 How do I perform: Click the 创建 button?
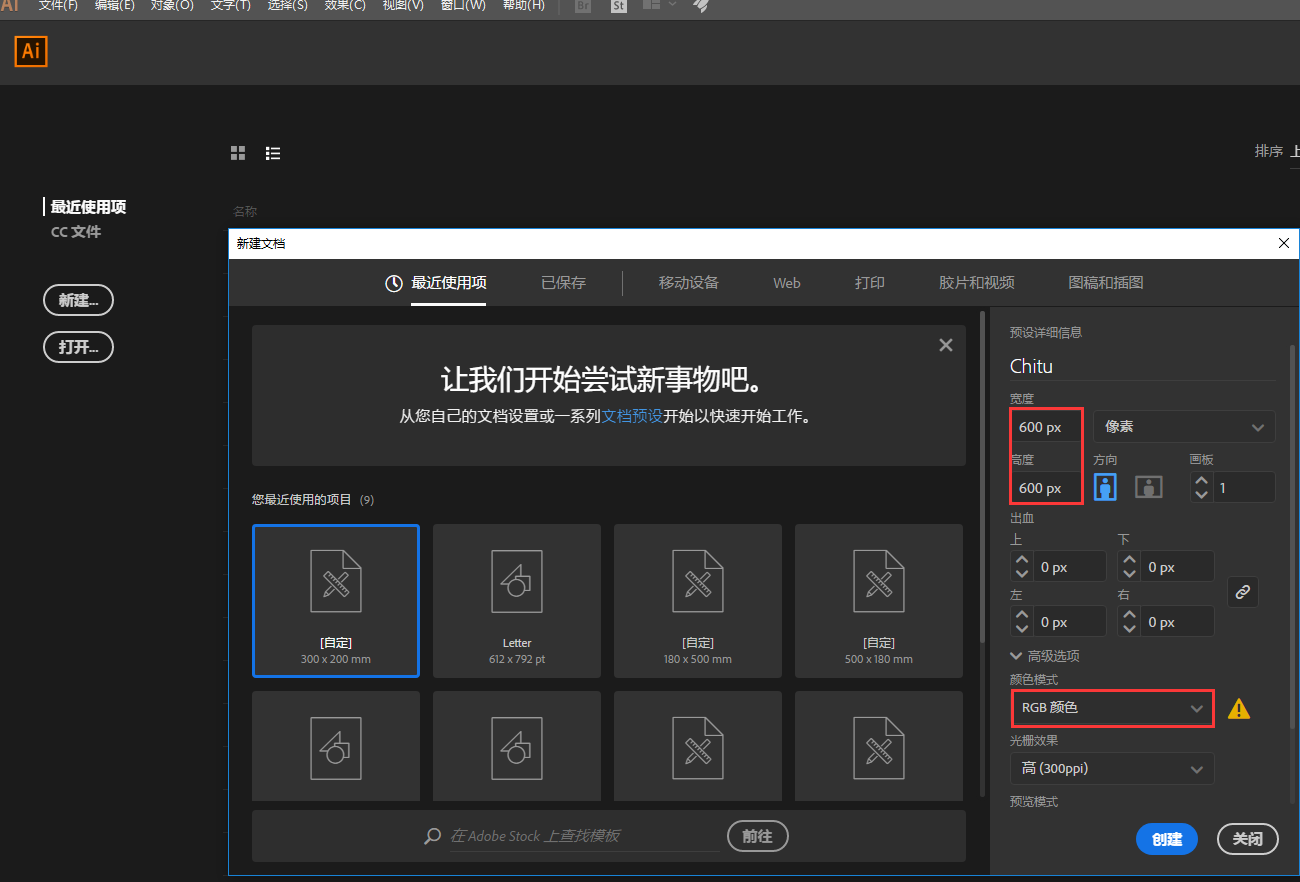pos(1167,839)
